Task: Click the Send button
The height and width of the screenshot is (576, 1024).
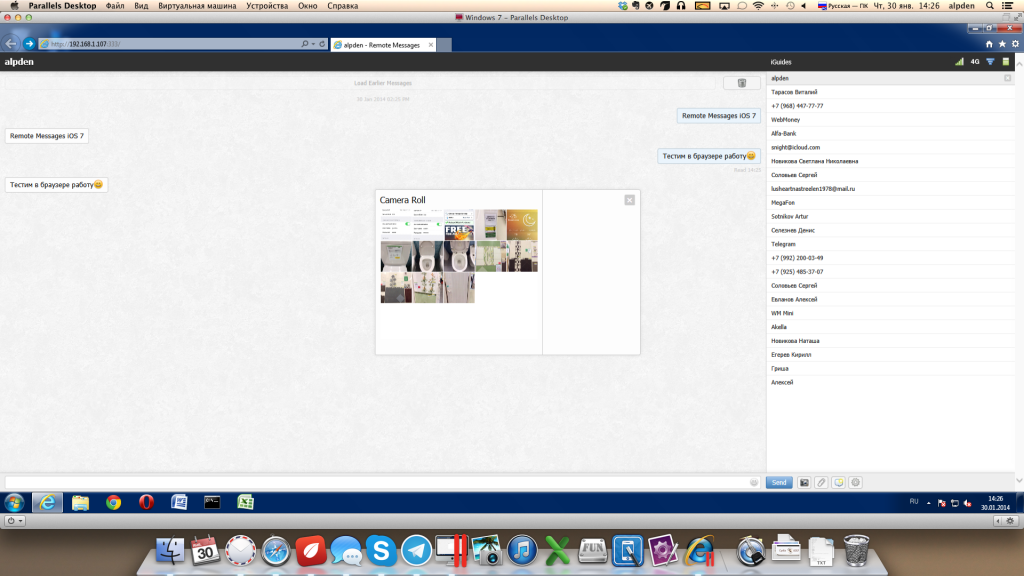Action: pyautogui.click(x=779, y=483)
